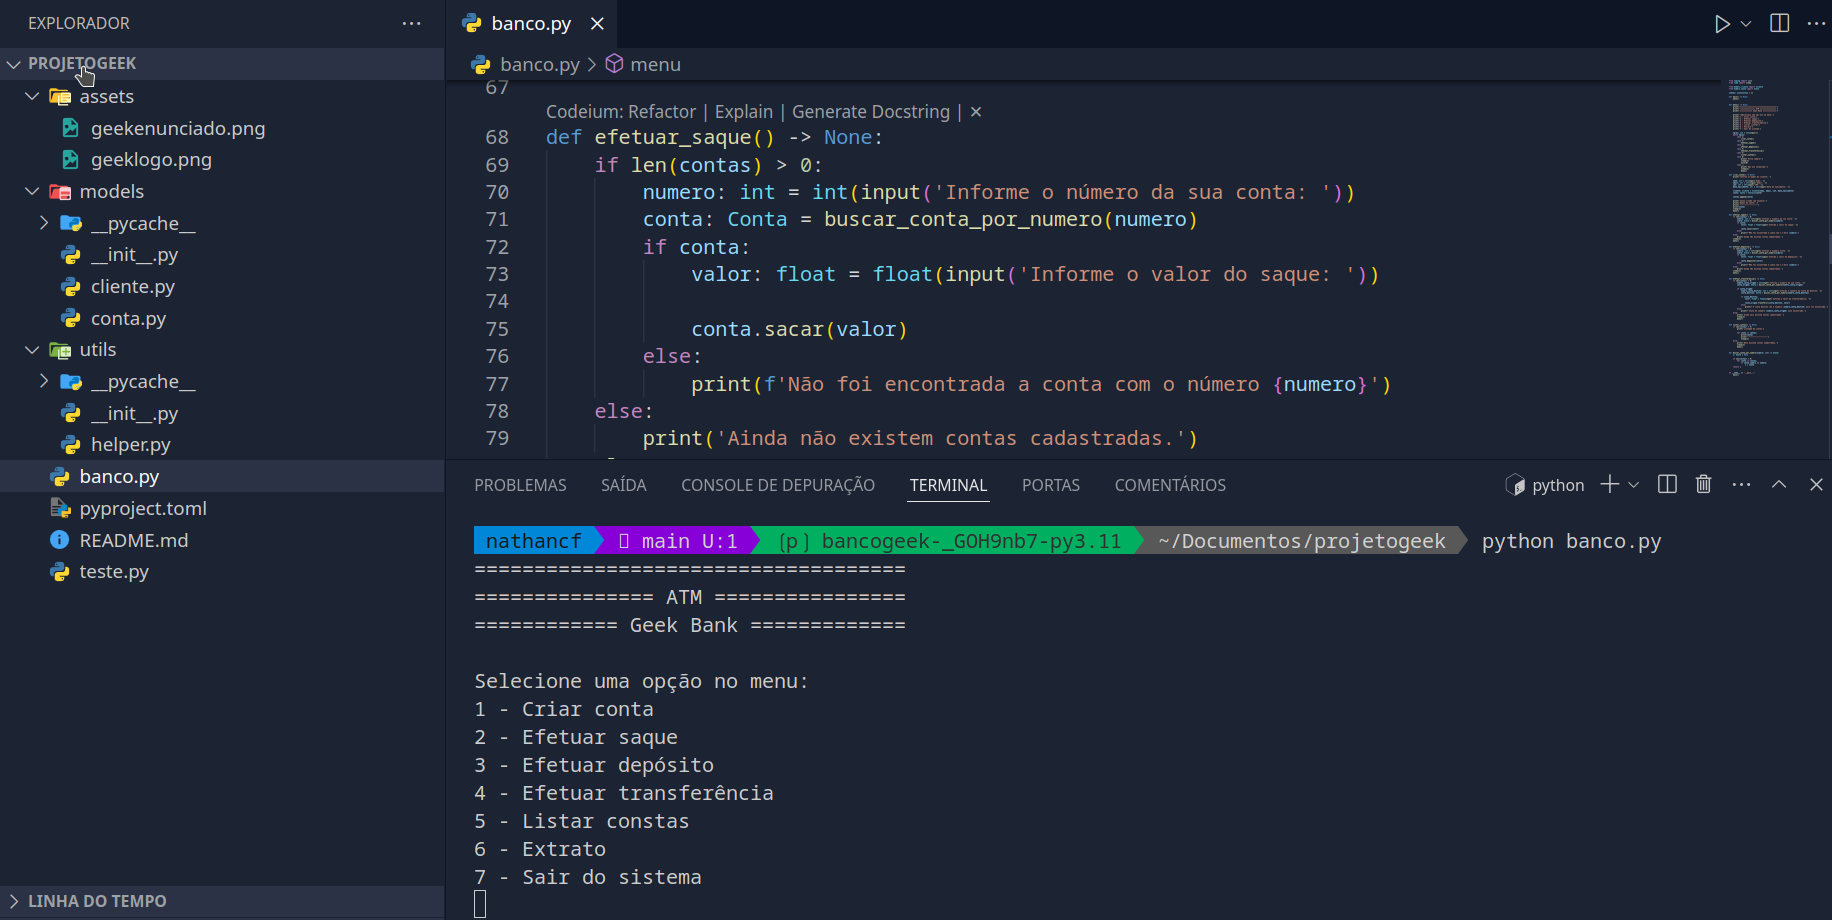Switch to COMENTÁRIOS panel tab
Screen dimensions: 1832x920
coord(1170,485)
